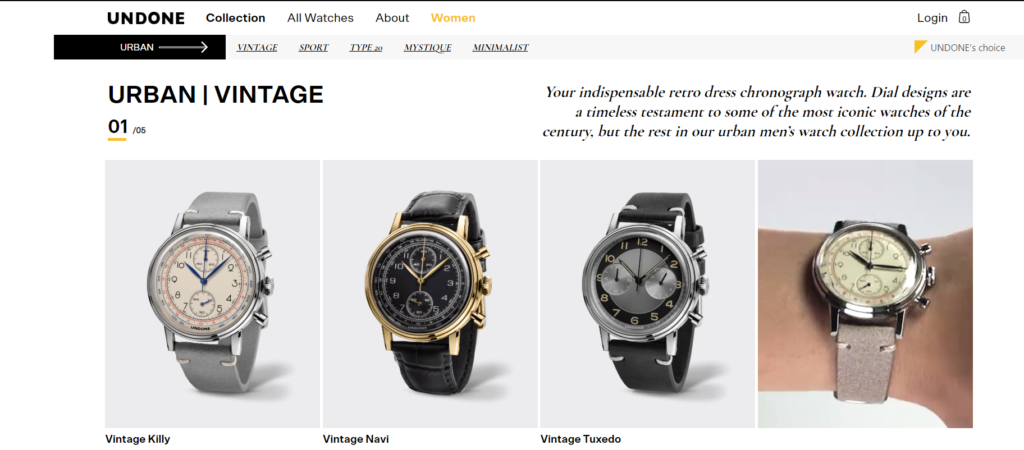This screenshot has width=1024, height=450.
Task: Click the Vintage Navi product name
Action: click(355, 439)
